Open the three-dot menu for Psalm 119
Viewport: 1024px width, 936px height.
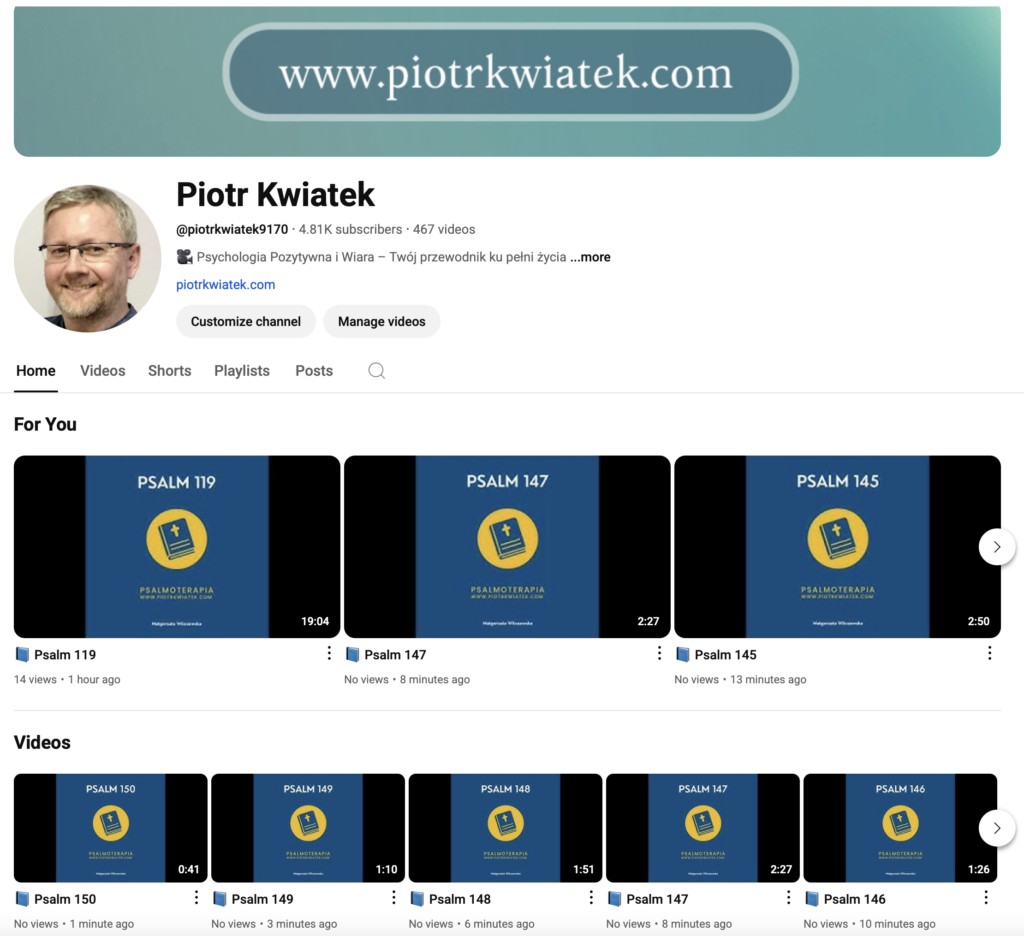tap(329, 653)
